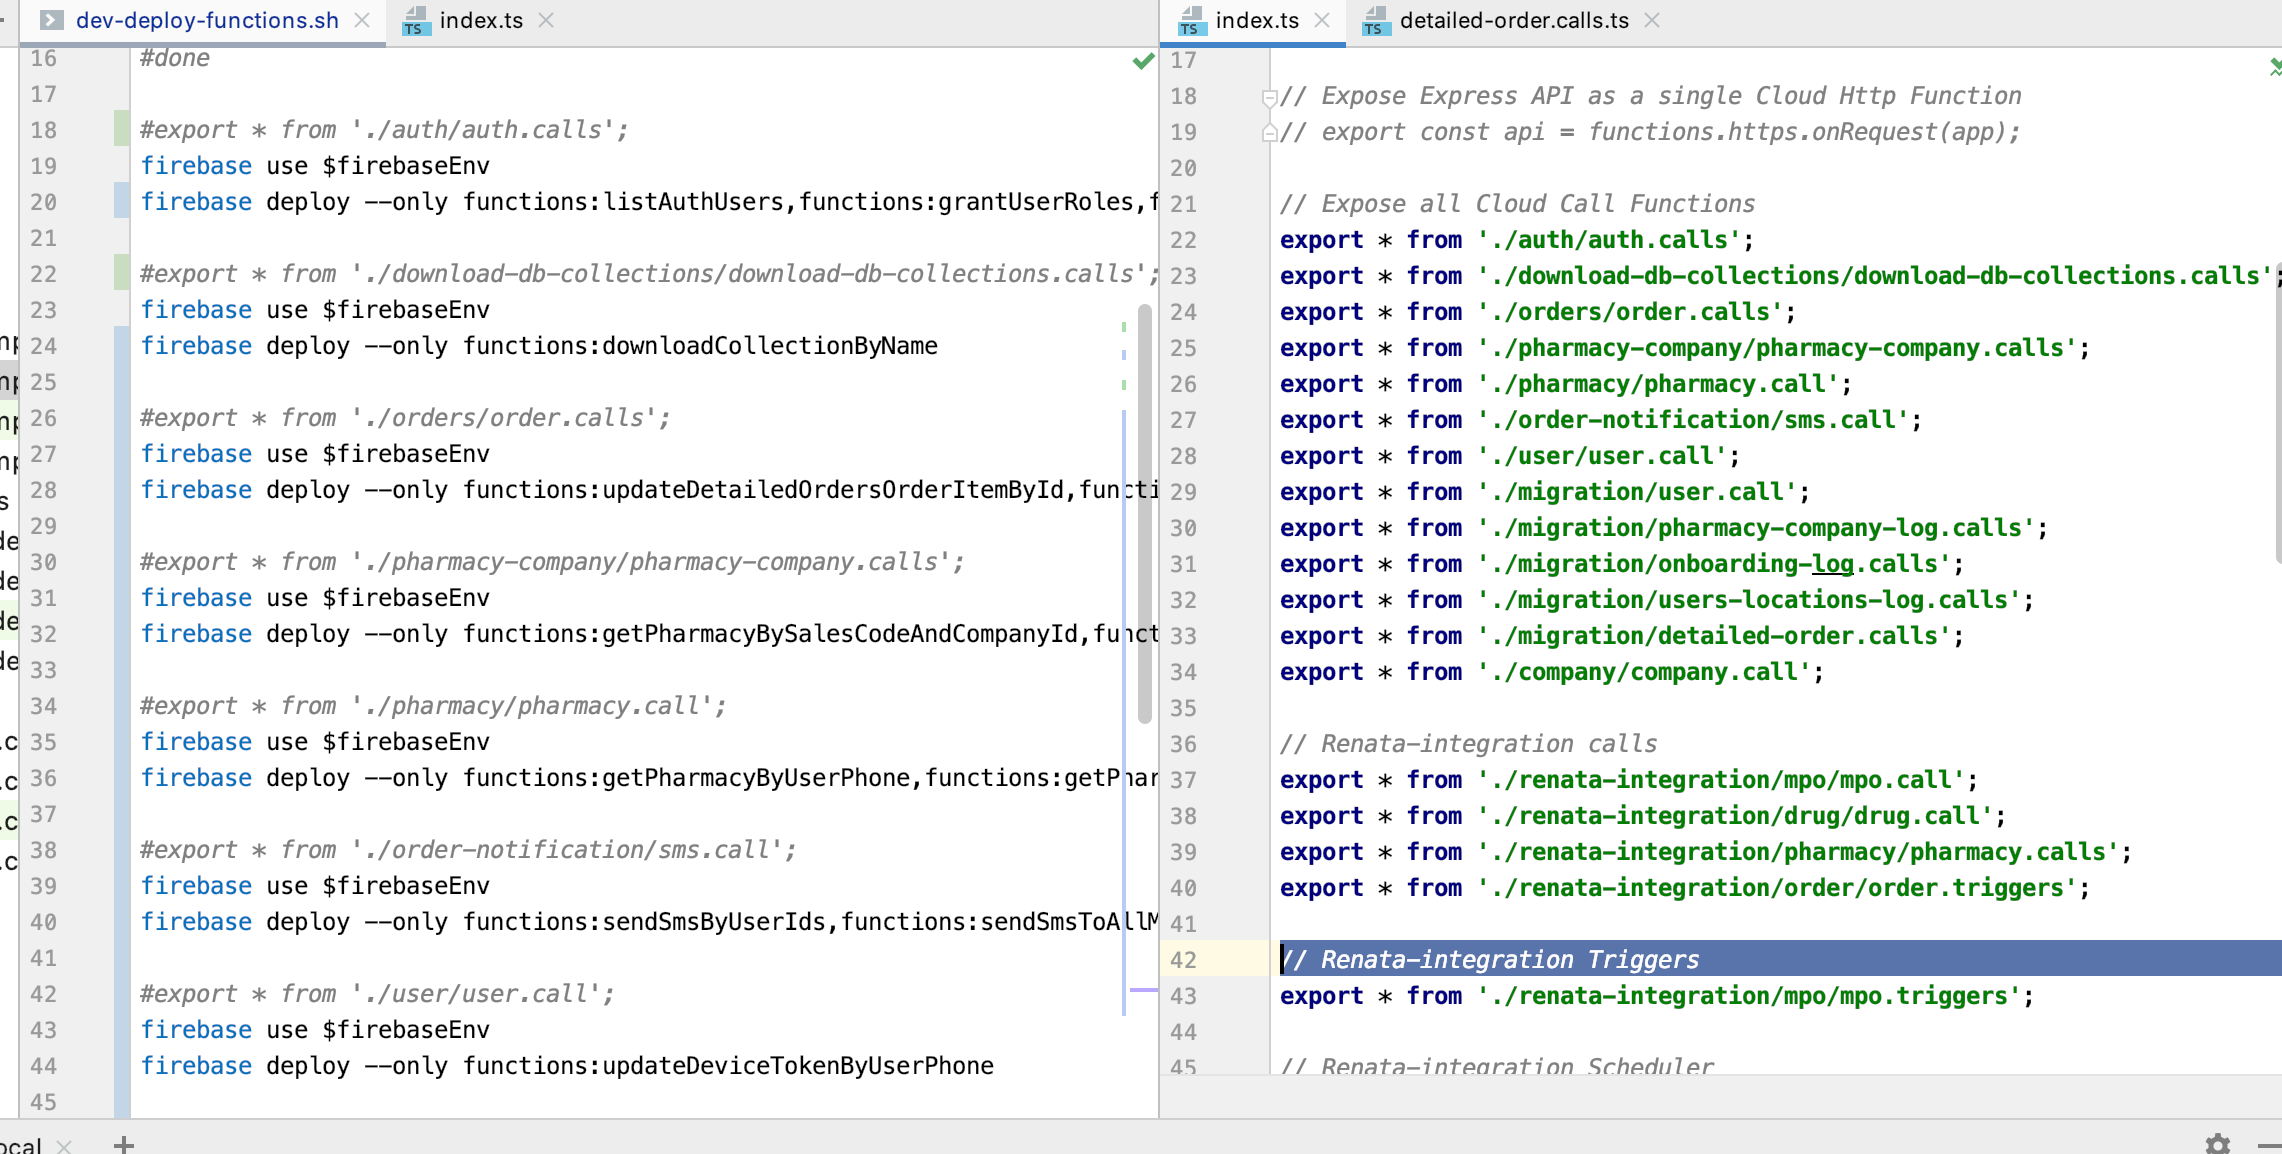Close the Local terminal tab

click(x=64, y=1146)
